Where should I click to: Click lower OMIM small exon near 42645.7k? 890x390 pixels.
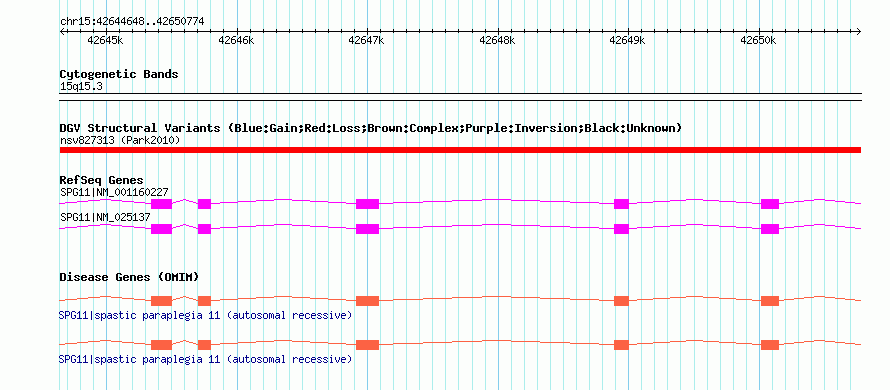coord(204,345)
